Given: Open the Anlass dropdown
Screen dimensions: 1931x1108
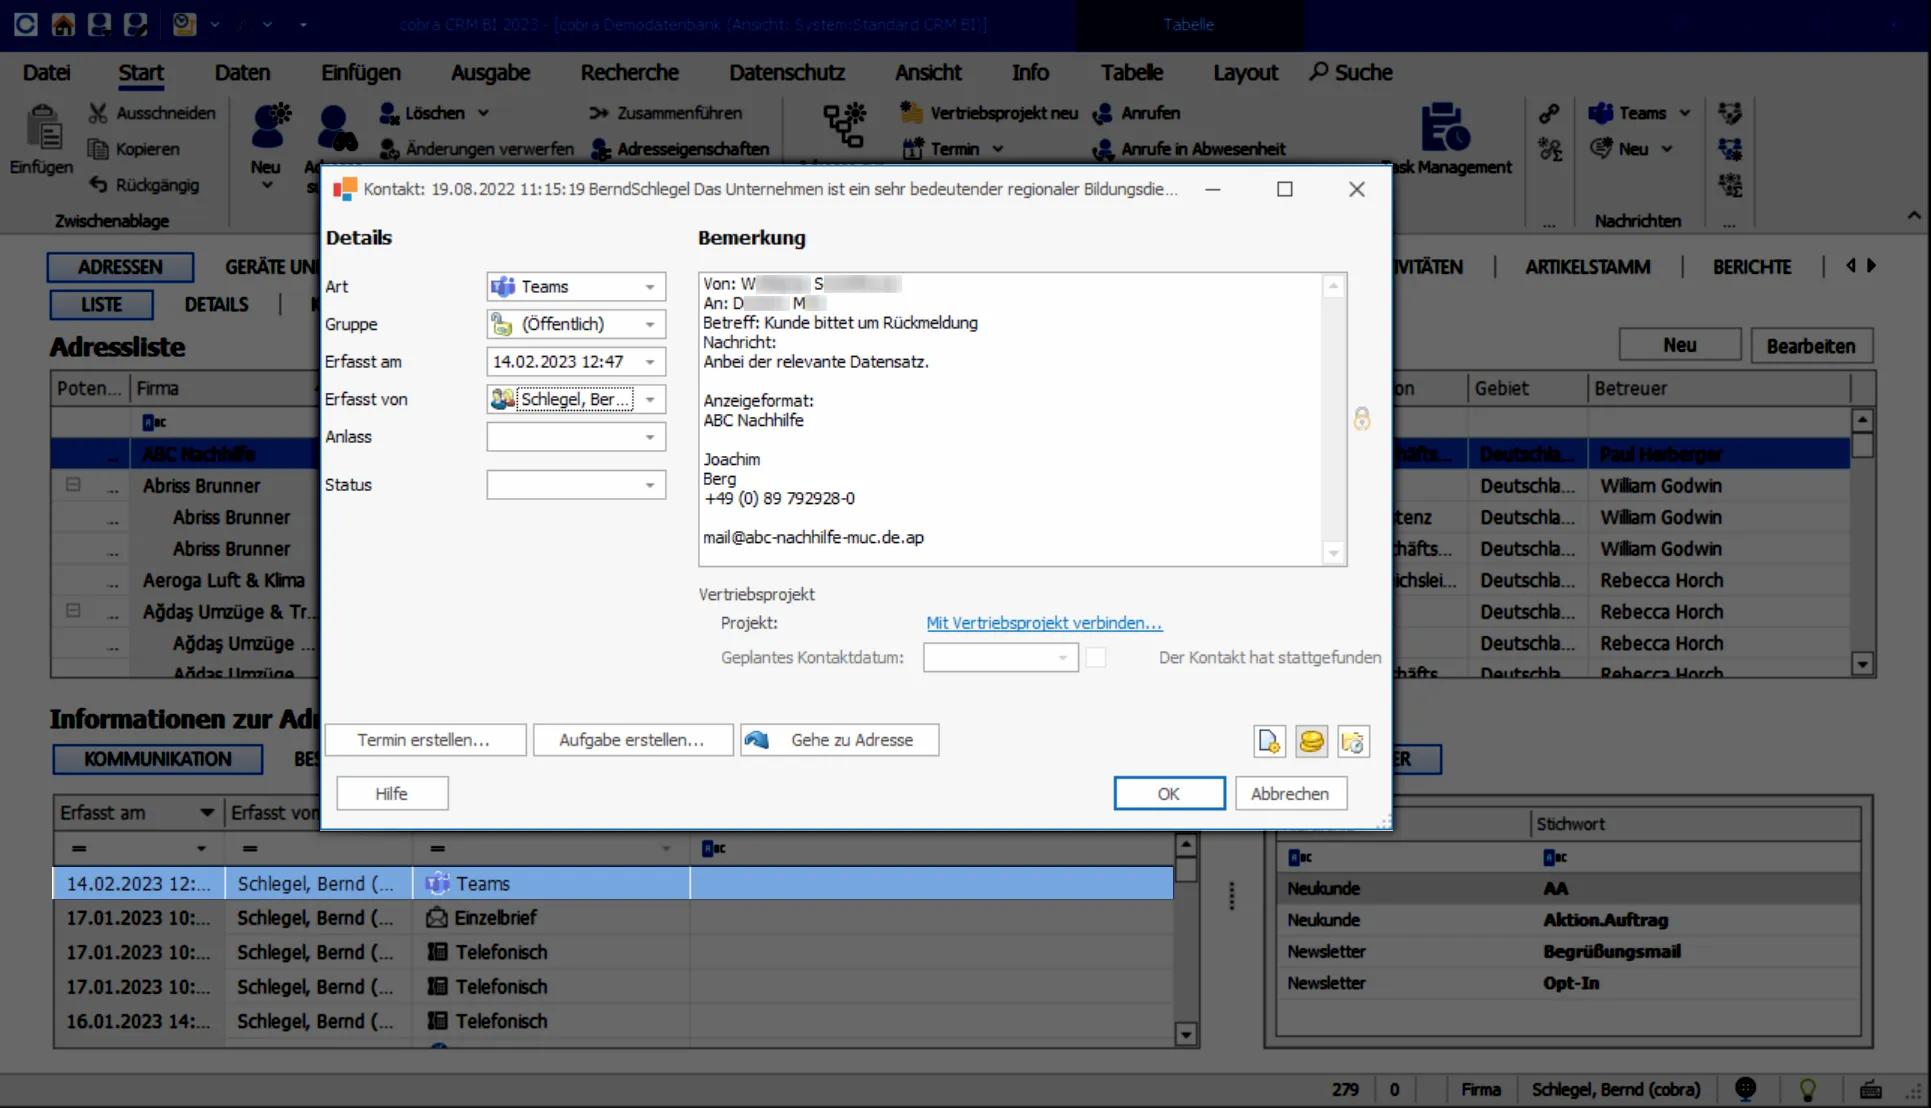Looking at the screenshot, I should click(650, 437).
